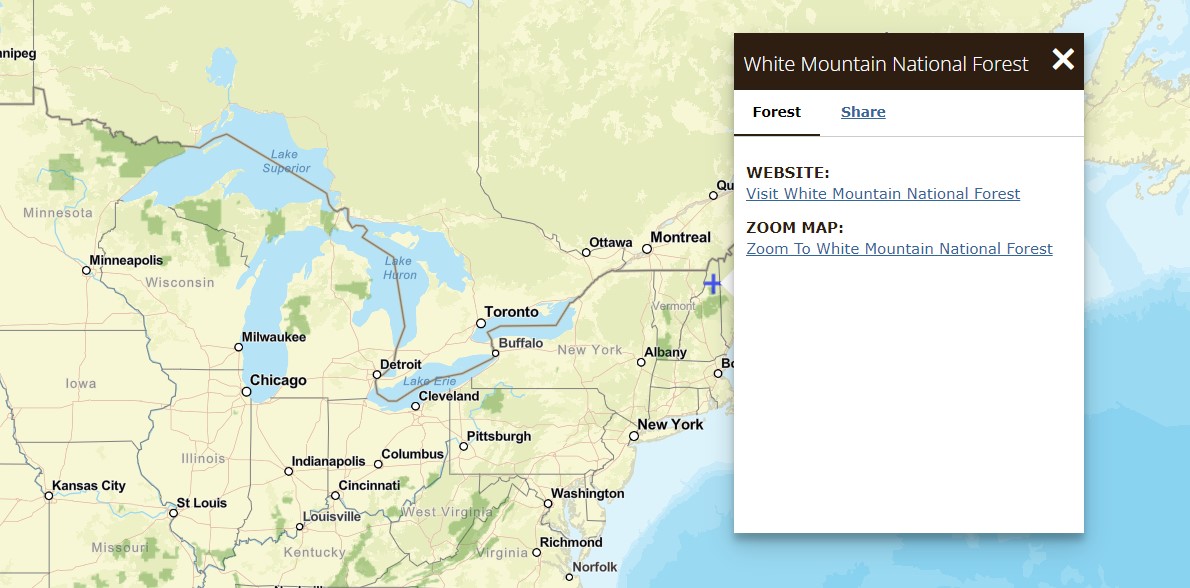This screenshot has height=588, width=1190.
Task: Click the Lake Superior label on map
Action: coord(286,161)
